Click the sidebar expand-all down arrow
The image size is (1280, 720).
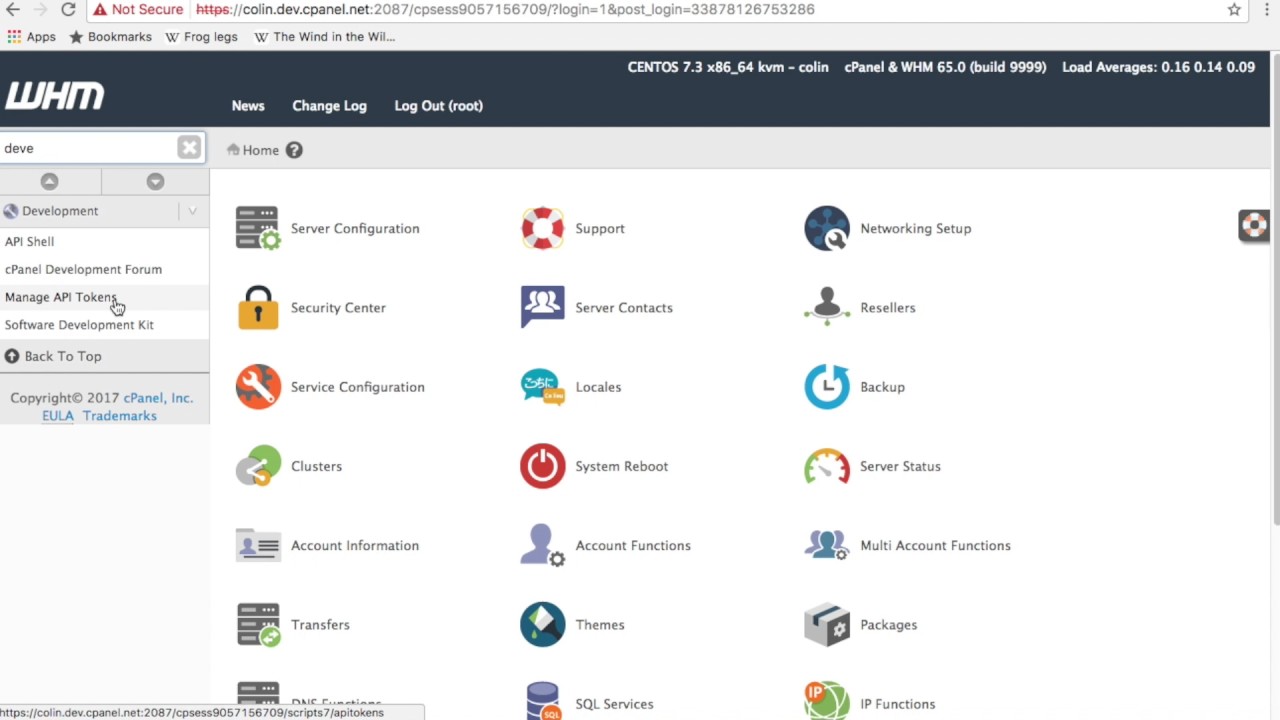pyautogui.click(x=155, y=181)
